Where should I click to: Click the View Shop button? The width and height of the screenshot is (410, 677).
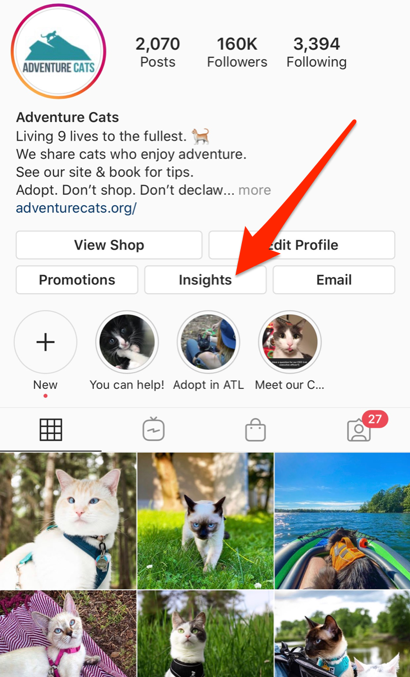pyautogui.click(x=109, y=245)
